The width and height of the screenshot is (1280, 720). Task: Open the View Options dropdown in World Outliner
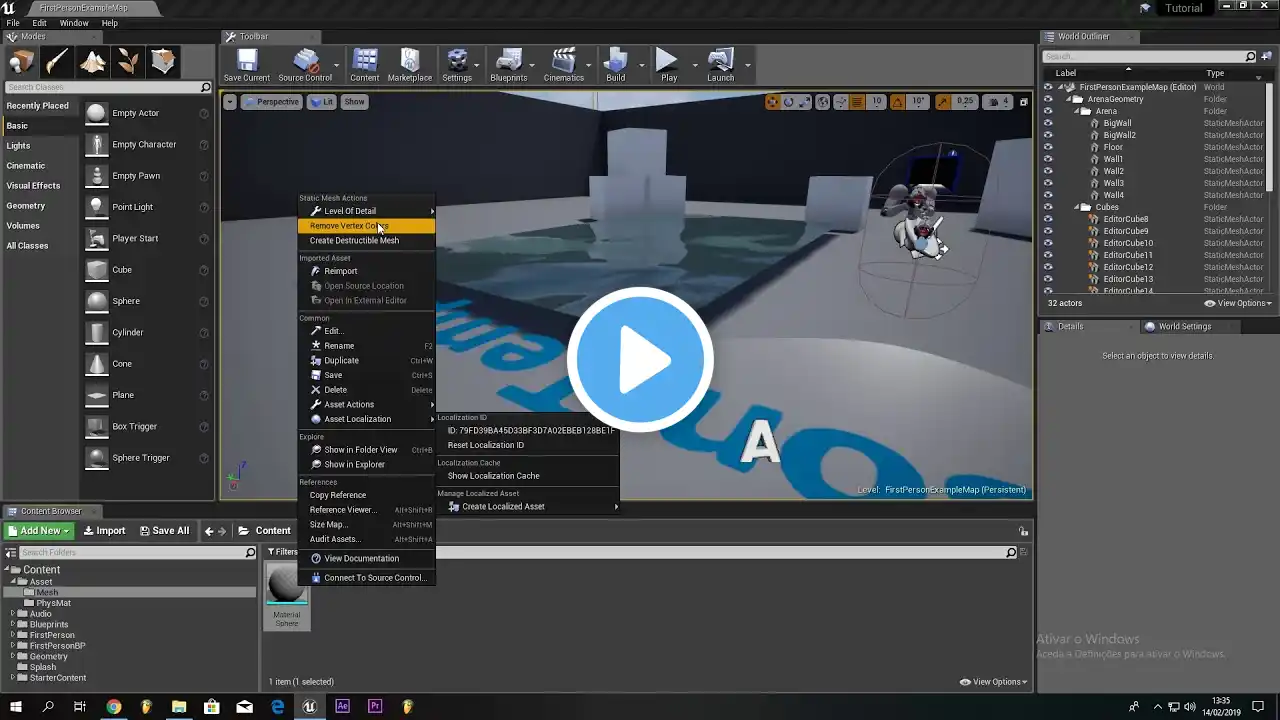click(1238, 303)
